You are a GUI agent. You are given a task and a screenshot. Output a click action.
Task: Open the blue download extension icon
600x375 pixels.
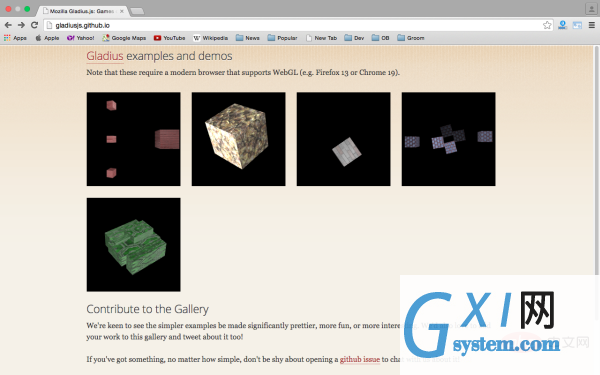(562, 25)
